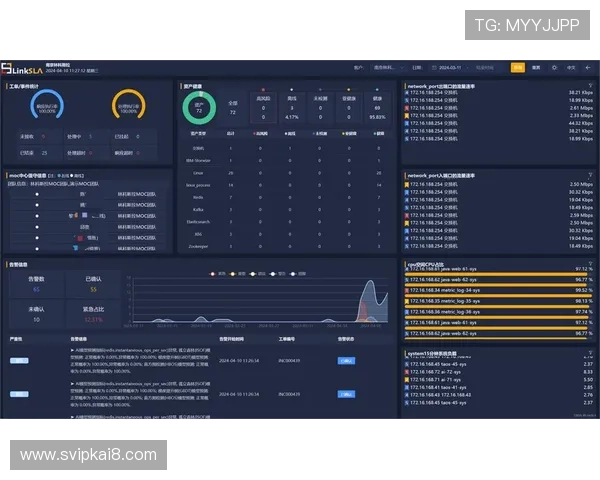Open settings via the gear icon
The image size is (600, 480).
pyautogui.click(x=552, y=68)
